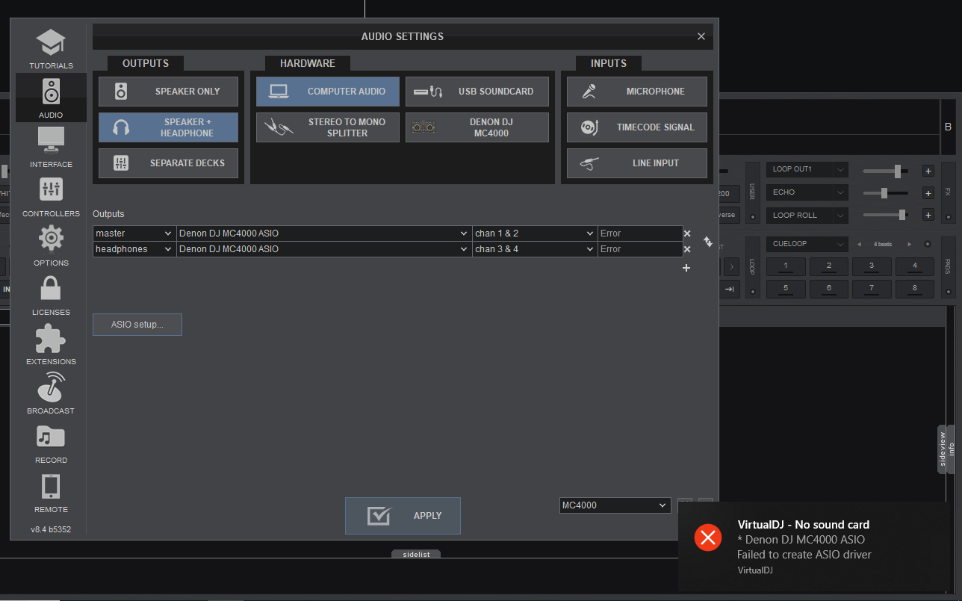The image size is (969, 601).
Task: Click the sideview tab
Action: [x=942, y=449]
